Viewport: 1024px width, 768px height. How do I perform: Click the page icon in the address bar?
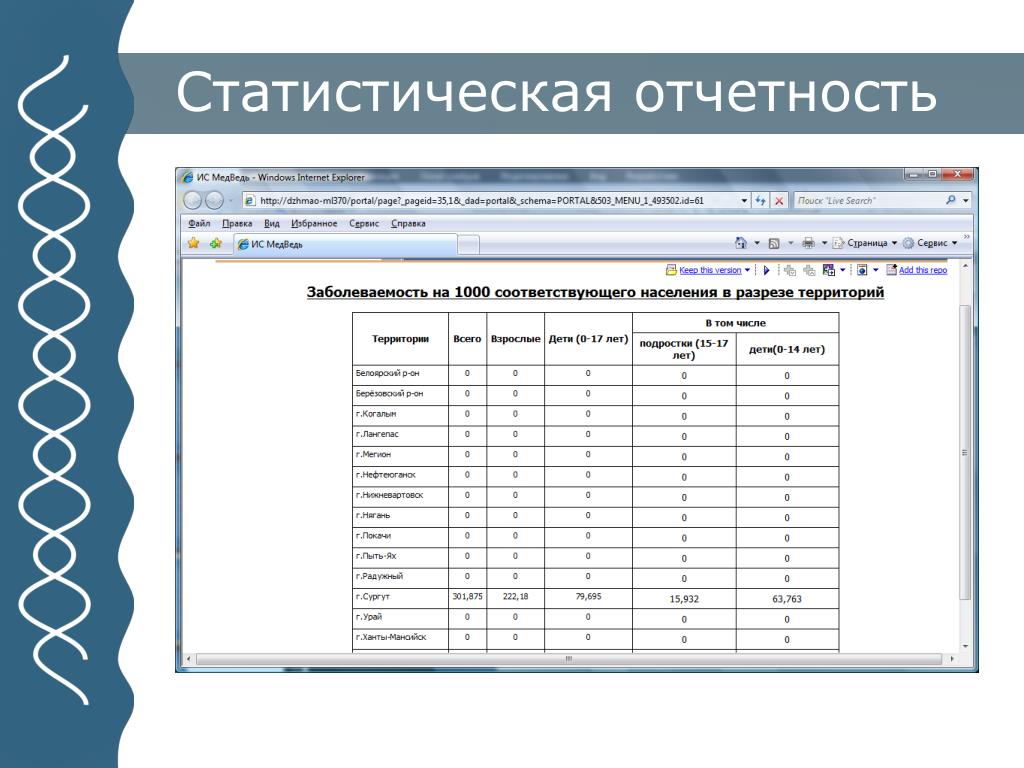(249, 200)
